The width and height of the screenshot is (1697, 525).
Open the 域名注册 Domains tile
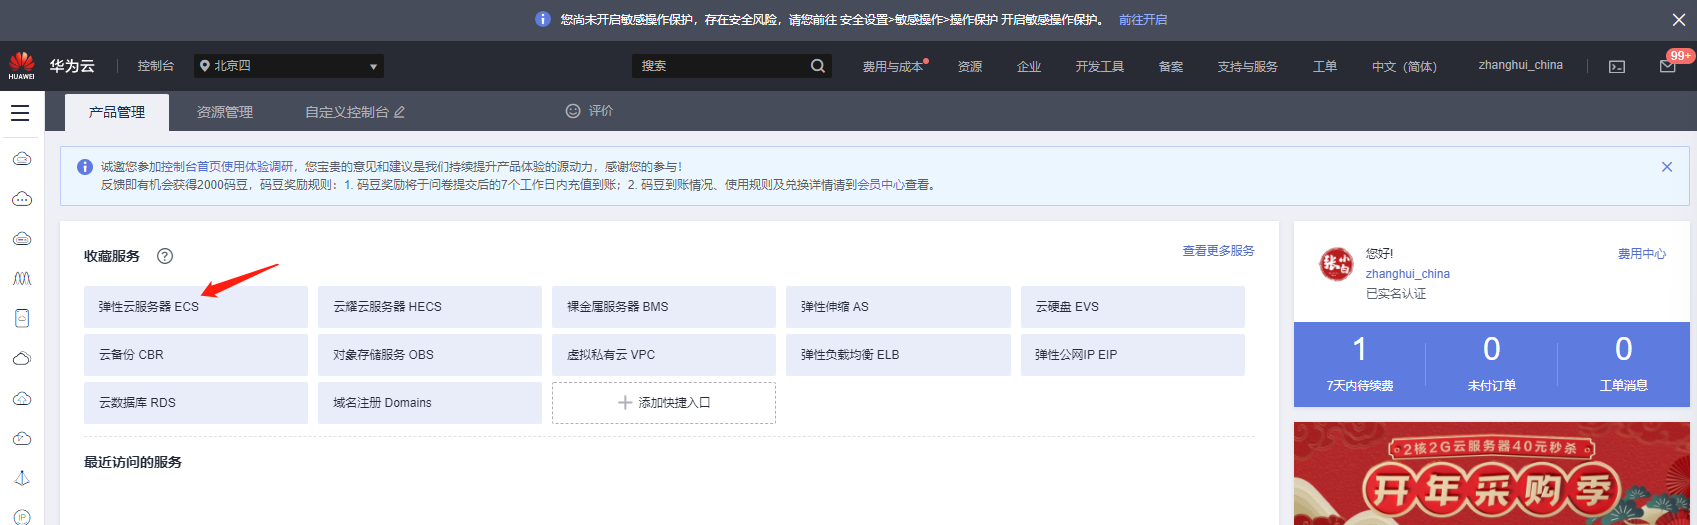[430, 403]
